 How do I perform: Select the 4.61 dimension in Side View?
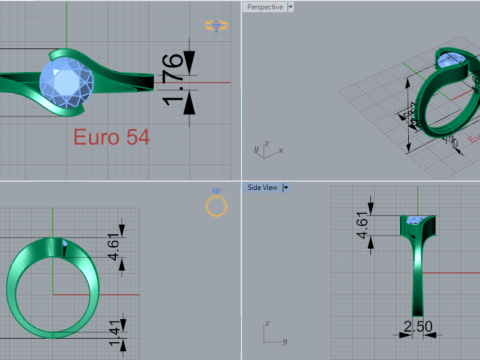coord(362,226)
